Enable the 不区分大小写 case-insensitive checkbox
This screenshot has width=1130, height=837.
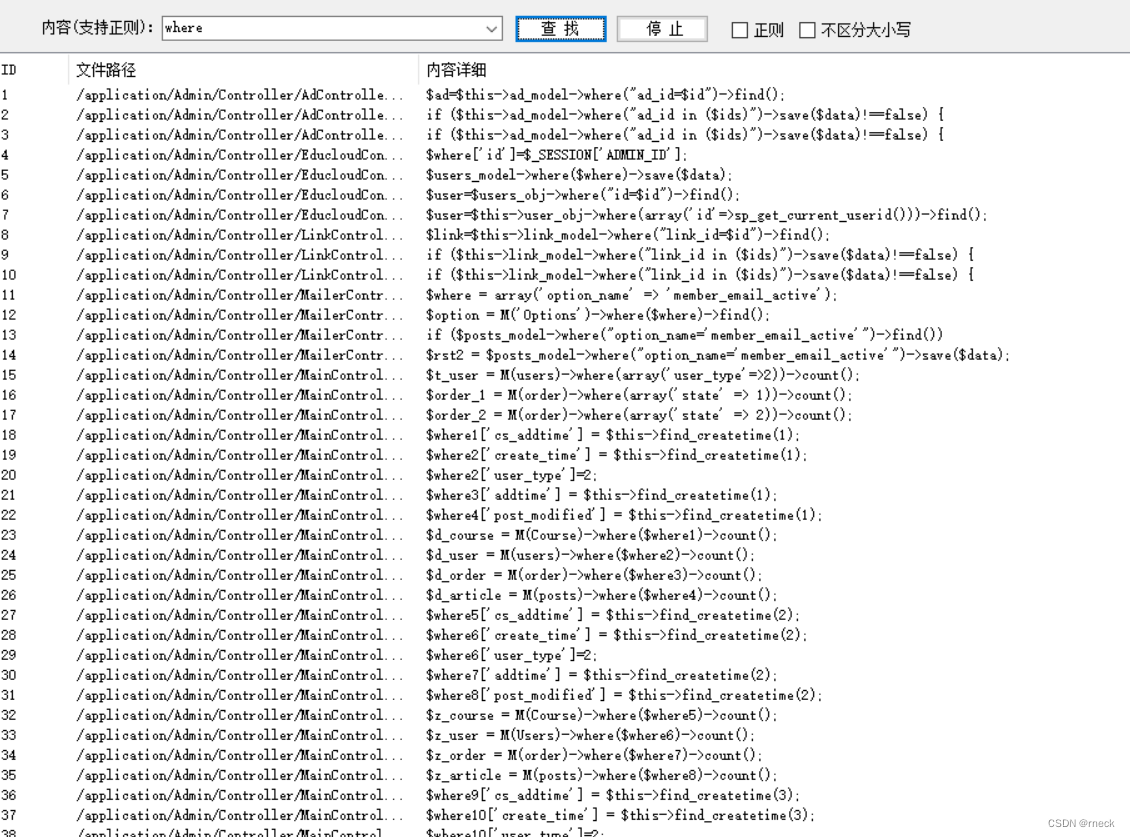(x=806, y=30)
